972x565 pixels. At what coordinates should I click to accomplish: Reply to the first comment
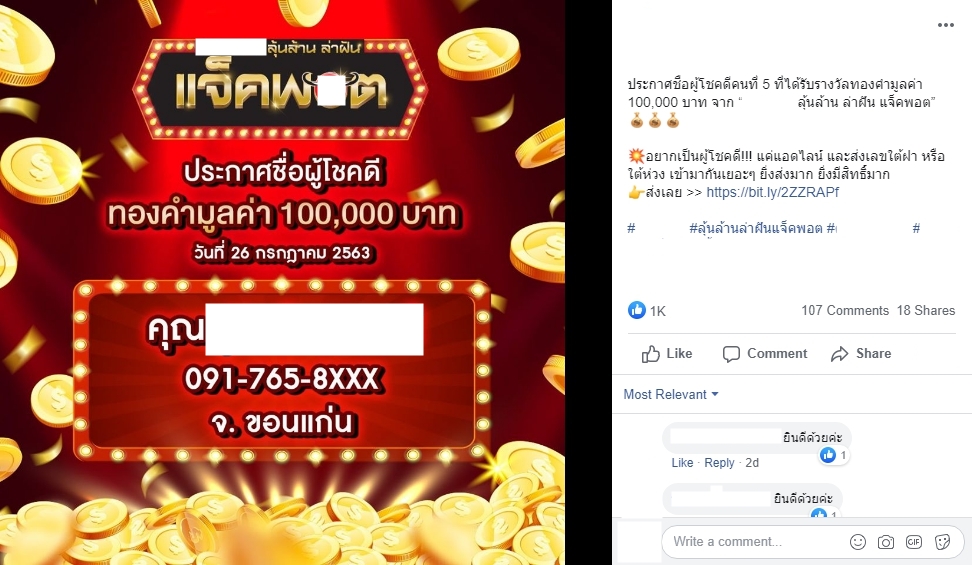(x=719, y=463)
